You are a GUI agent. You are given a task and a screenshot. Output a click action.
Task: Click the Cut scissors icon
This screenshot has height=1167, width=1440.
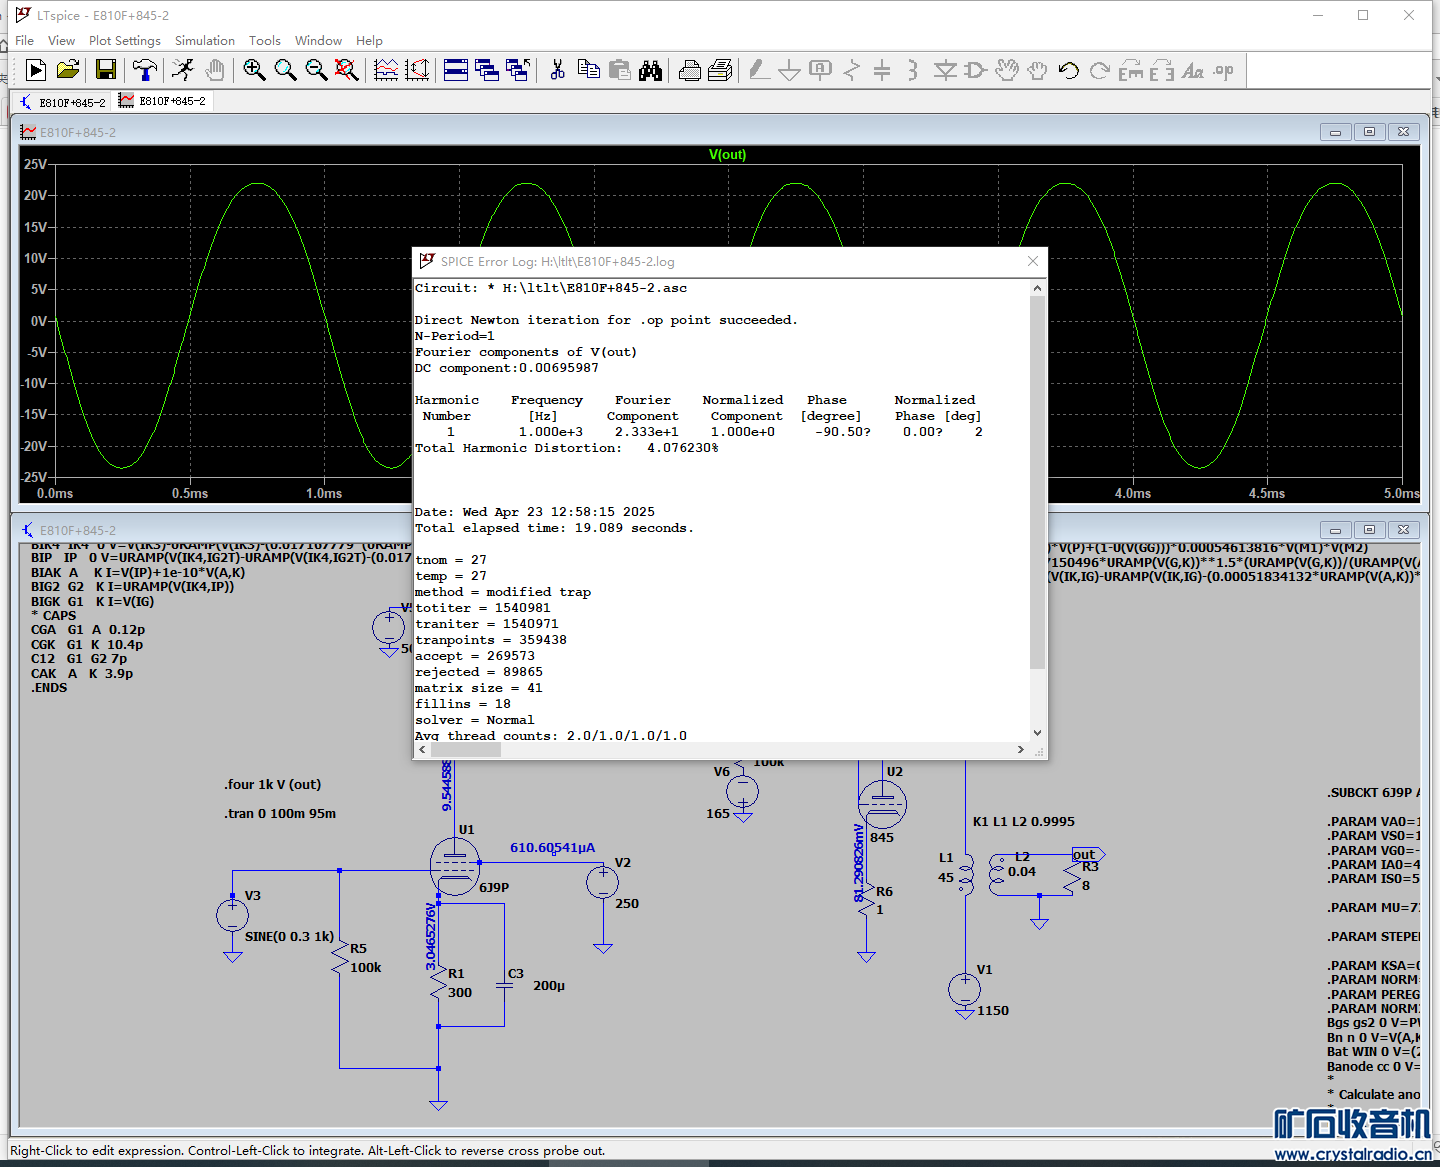point(558,70)
